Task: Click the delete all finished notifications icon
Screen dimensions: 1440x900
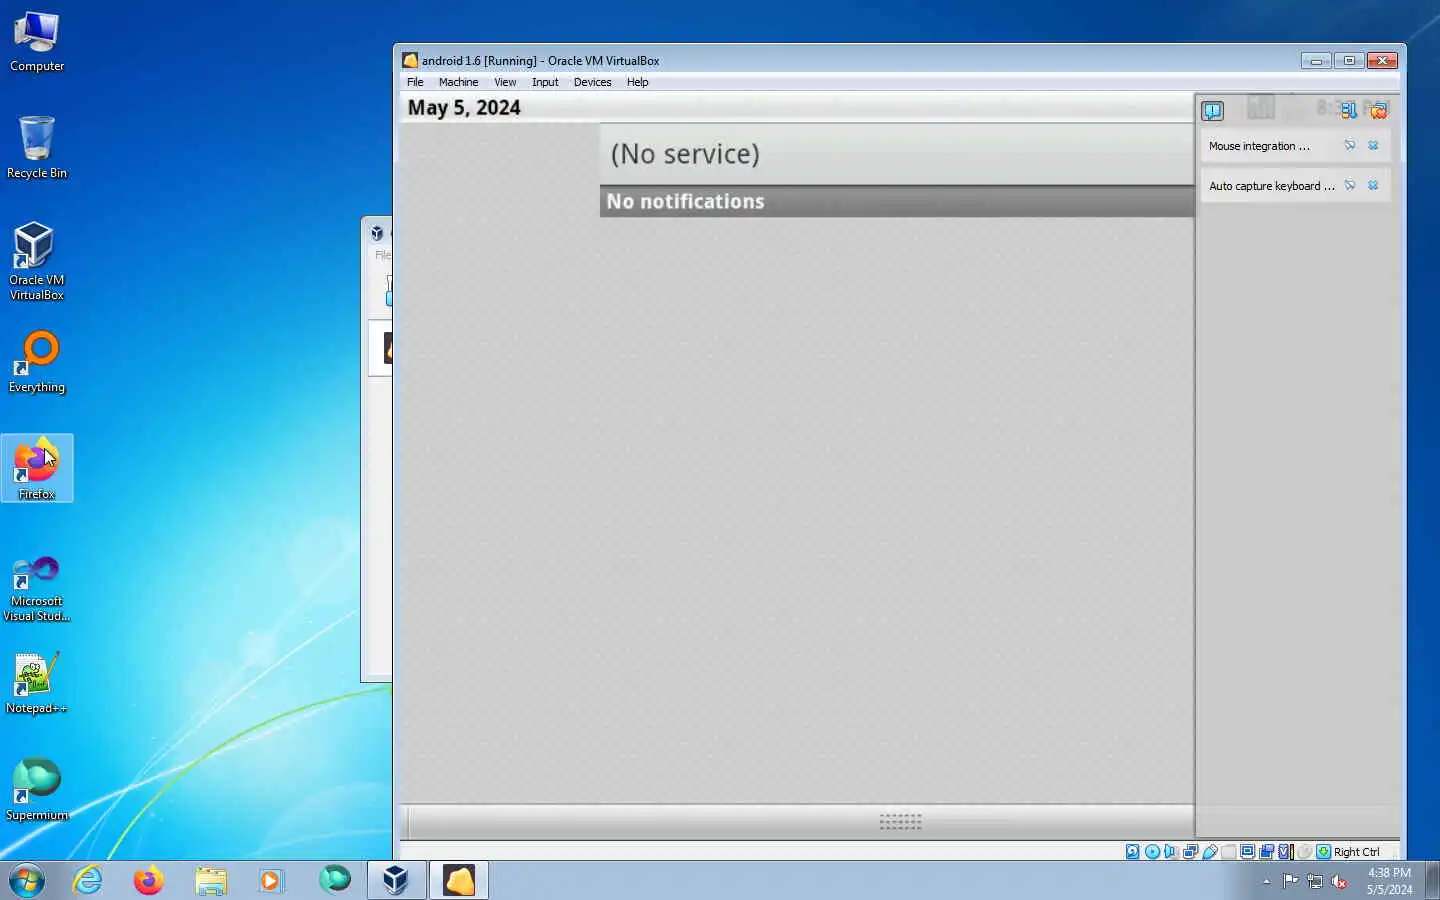Action: (1378, 110)
